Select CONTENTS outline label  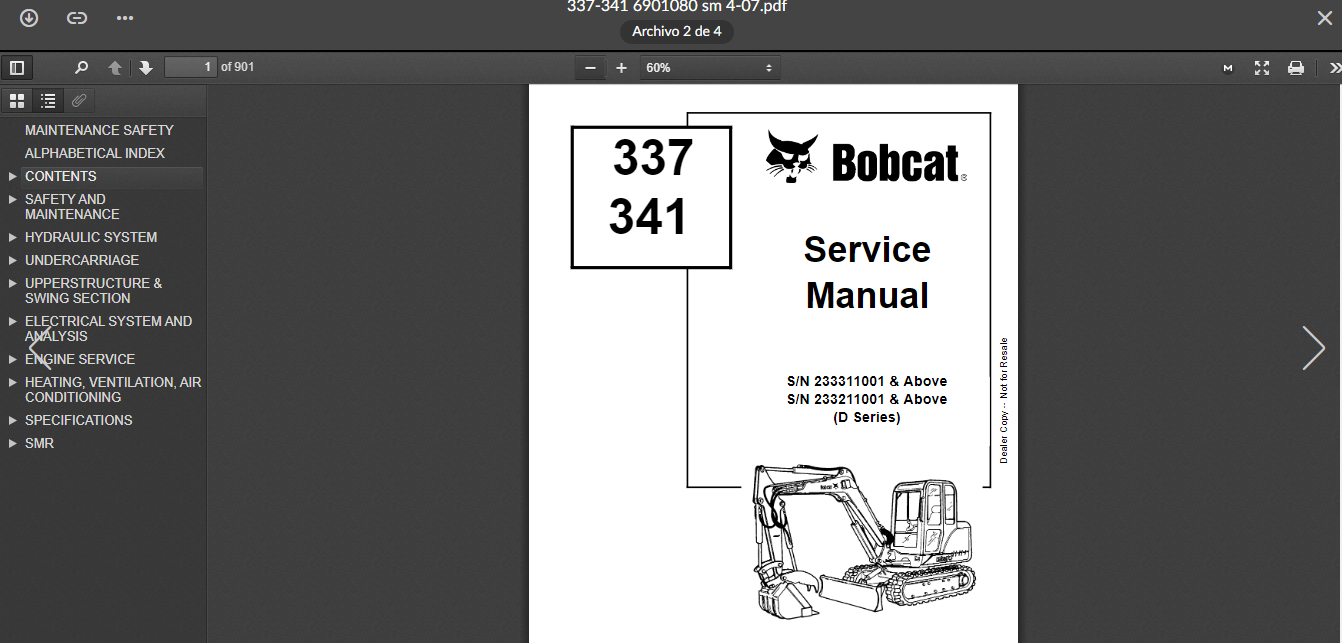(61, 176)
